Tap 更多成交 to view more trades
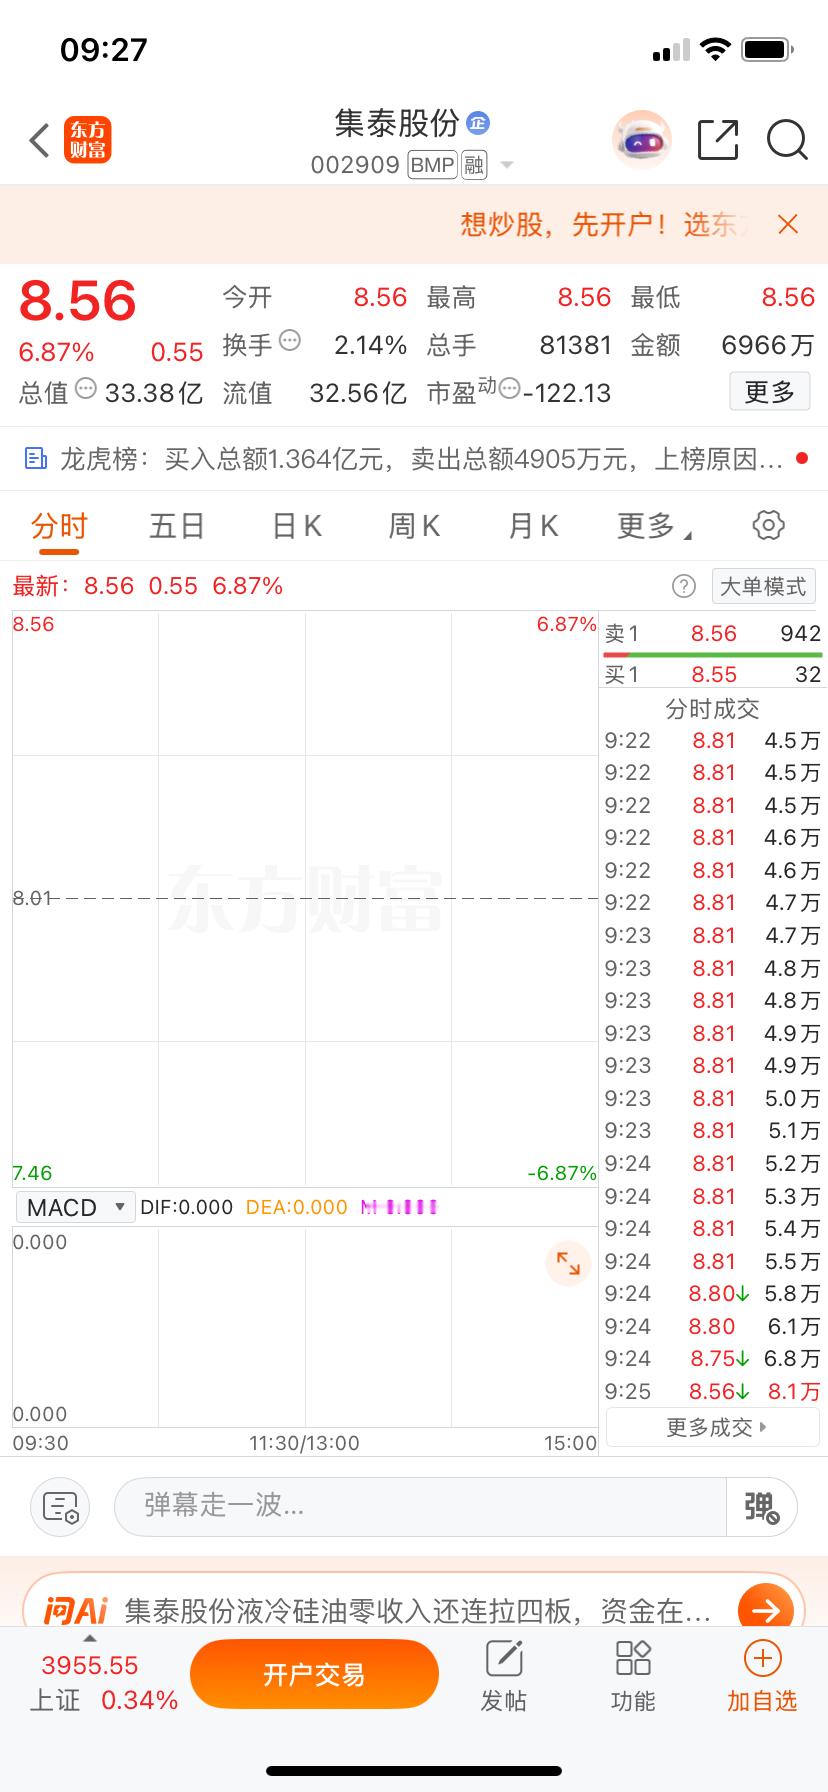The height and width of the screenshot is (1792, 828). click(x=712, y=1427)
